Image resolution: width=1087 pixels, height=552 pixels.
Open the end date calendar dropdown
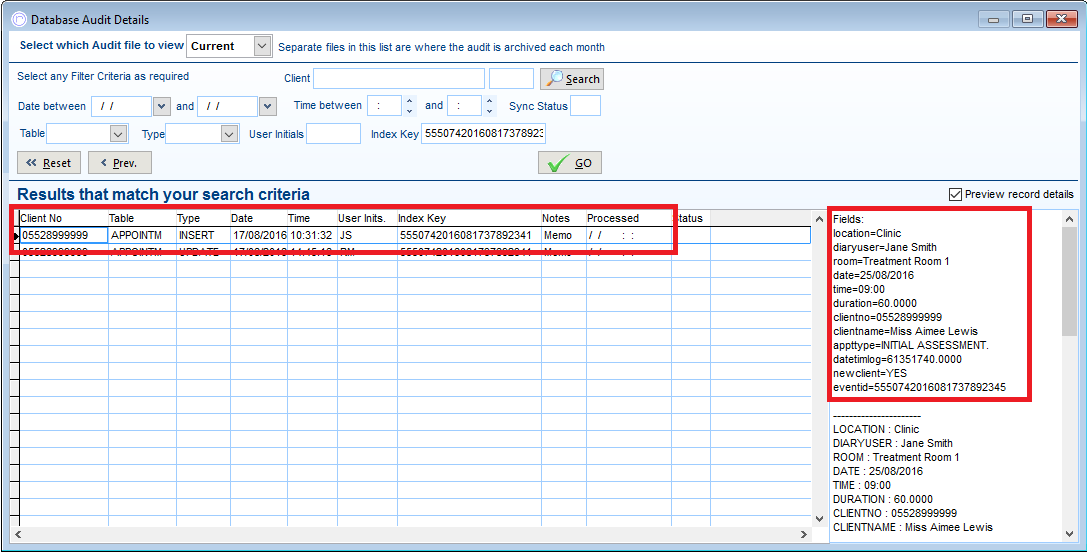pos(267,106)
